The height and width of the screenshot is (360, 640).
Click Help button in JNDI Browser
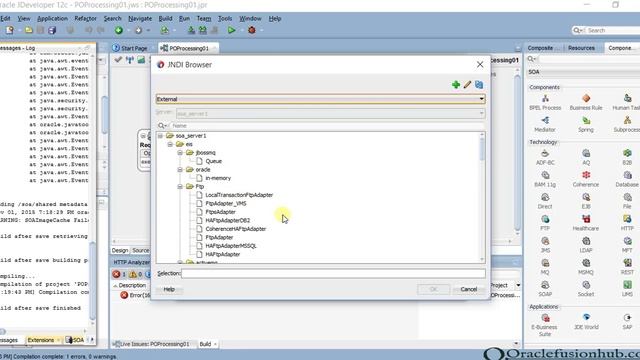tap(169, 289)
